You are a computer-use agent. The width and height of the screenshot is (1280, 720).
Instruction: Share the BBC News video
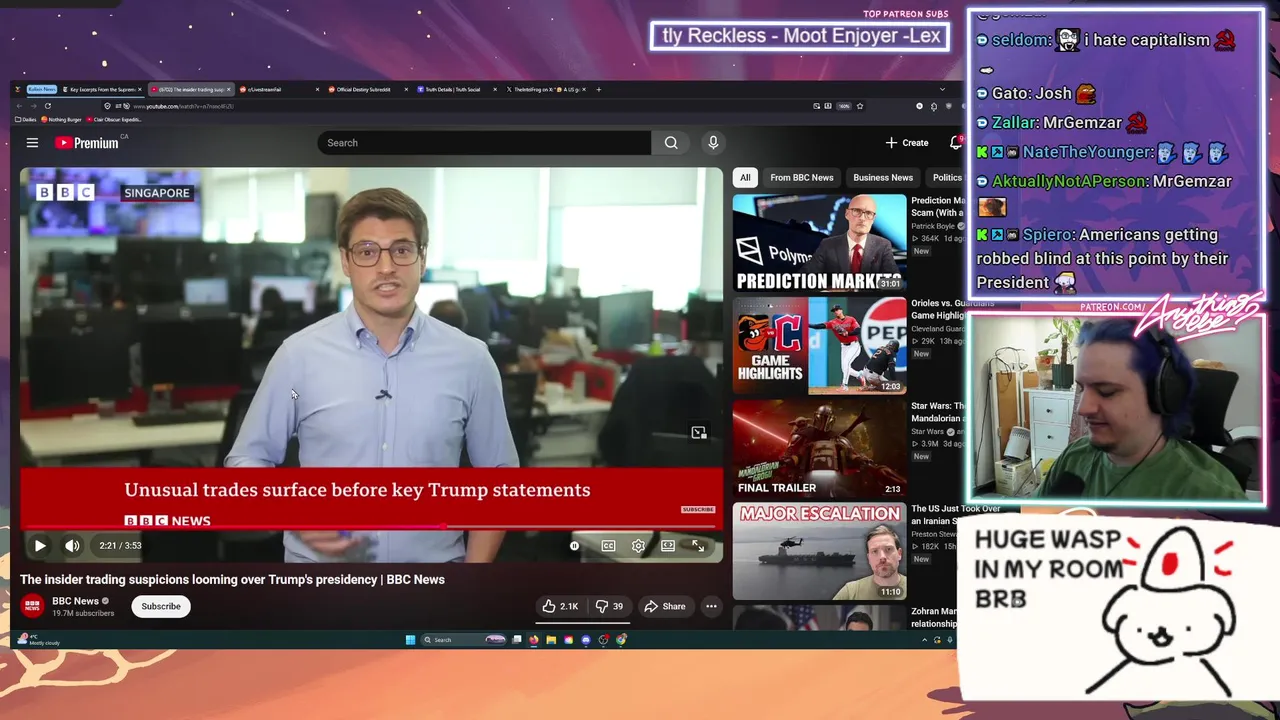tap(665, 606)
